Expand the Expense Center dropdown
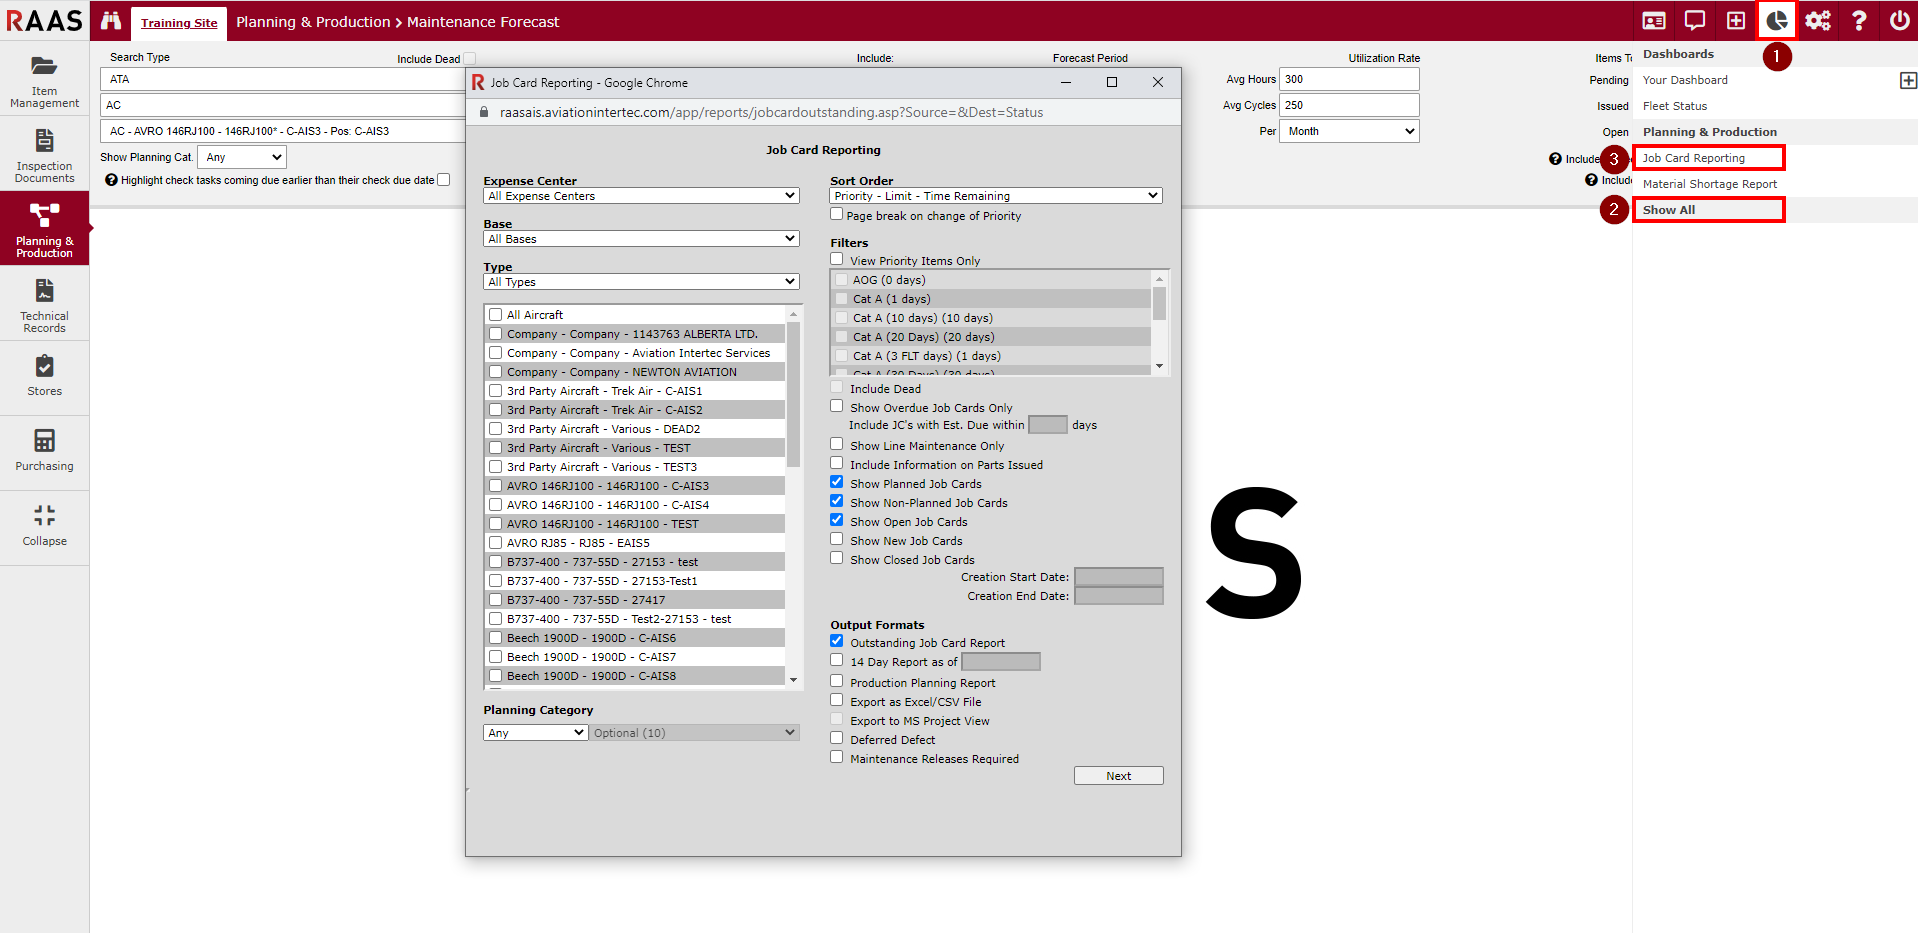 641,196
